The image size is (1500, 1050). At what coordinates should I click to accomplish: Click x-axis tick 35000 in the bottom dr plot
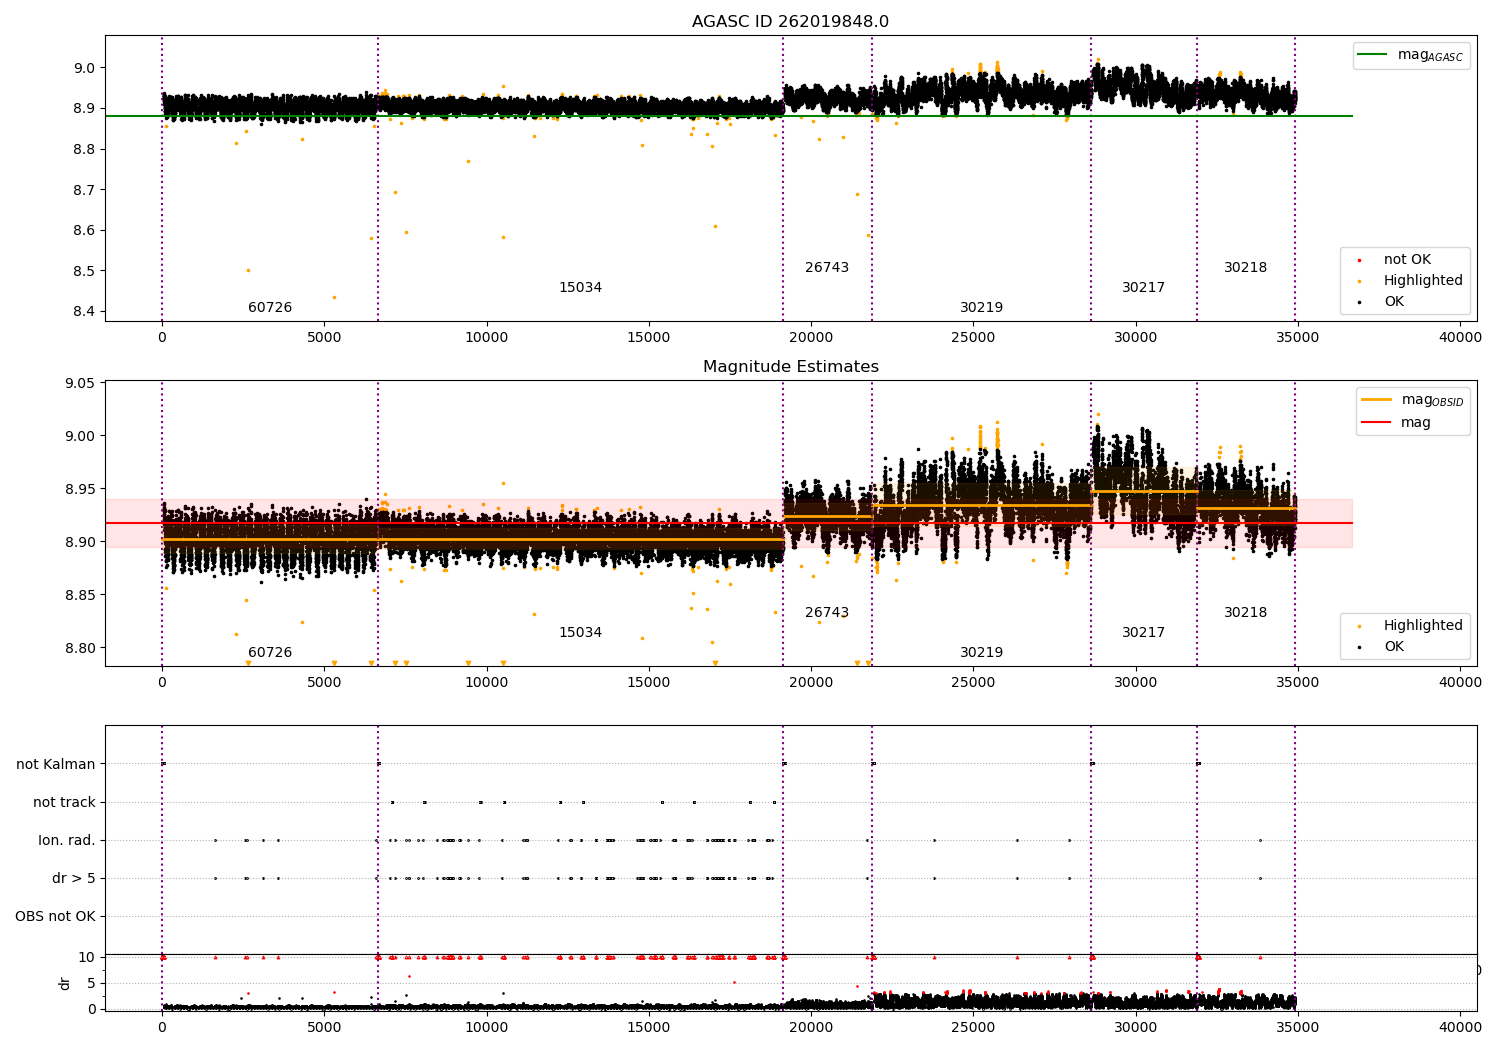click(x=1298, y=1026)
